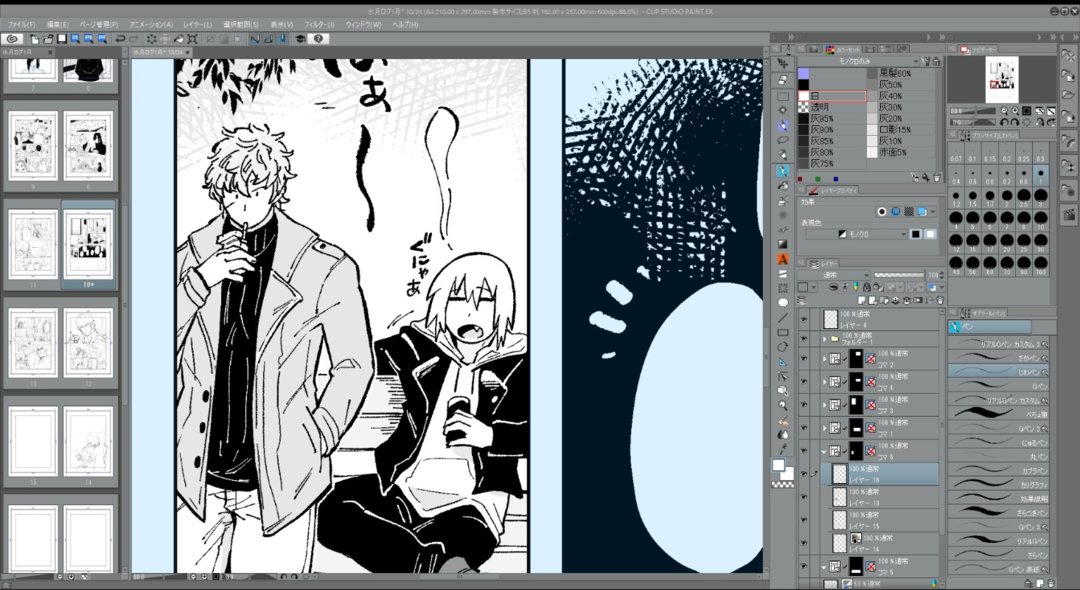Rotate canvas left in Navigator
The image size is (1080, 590).
1004,122
